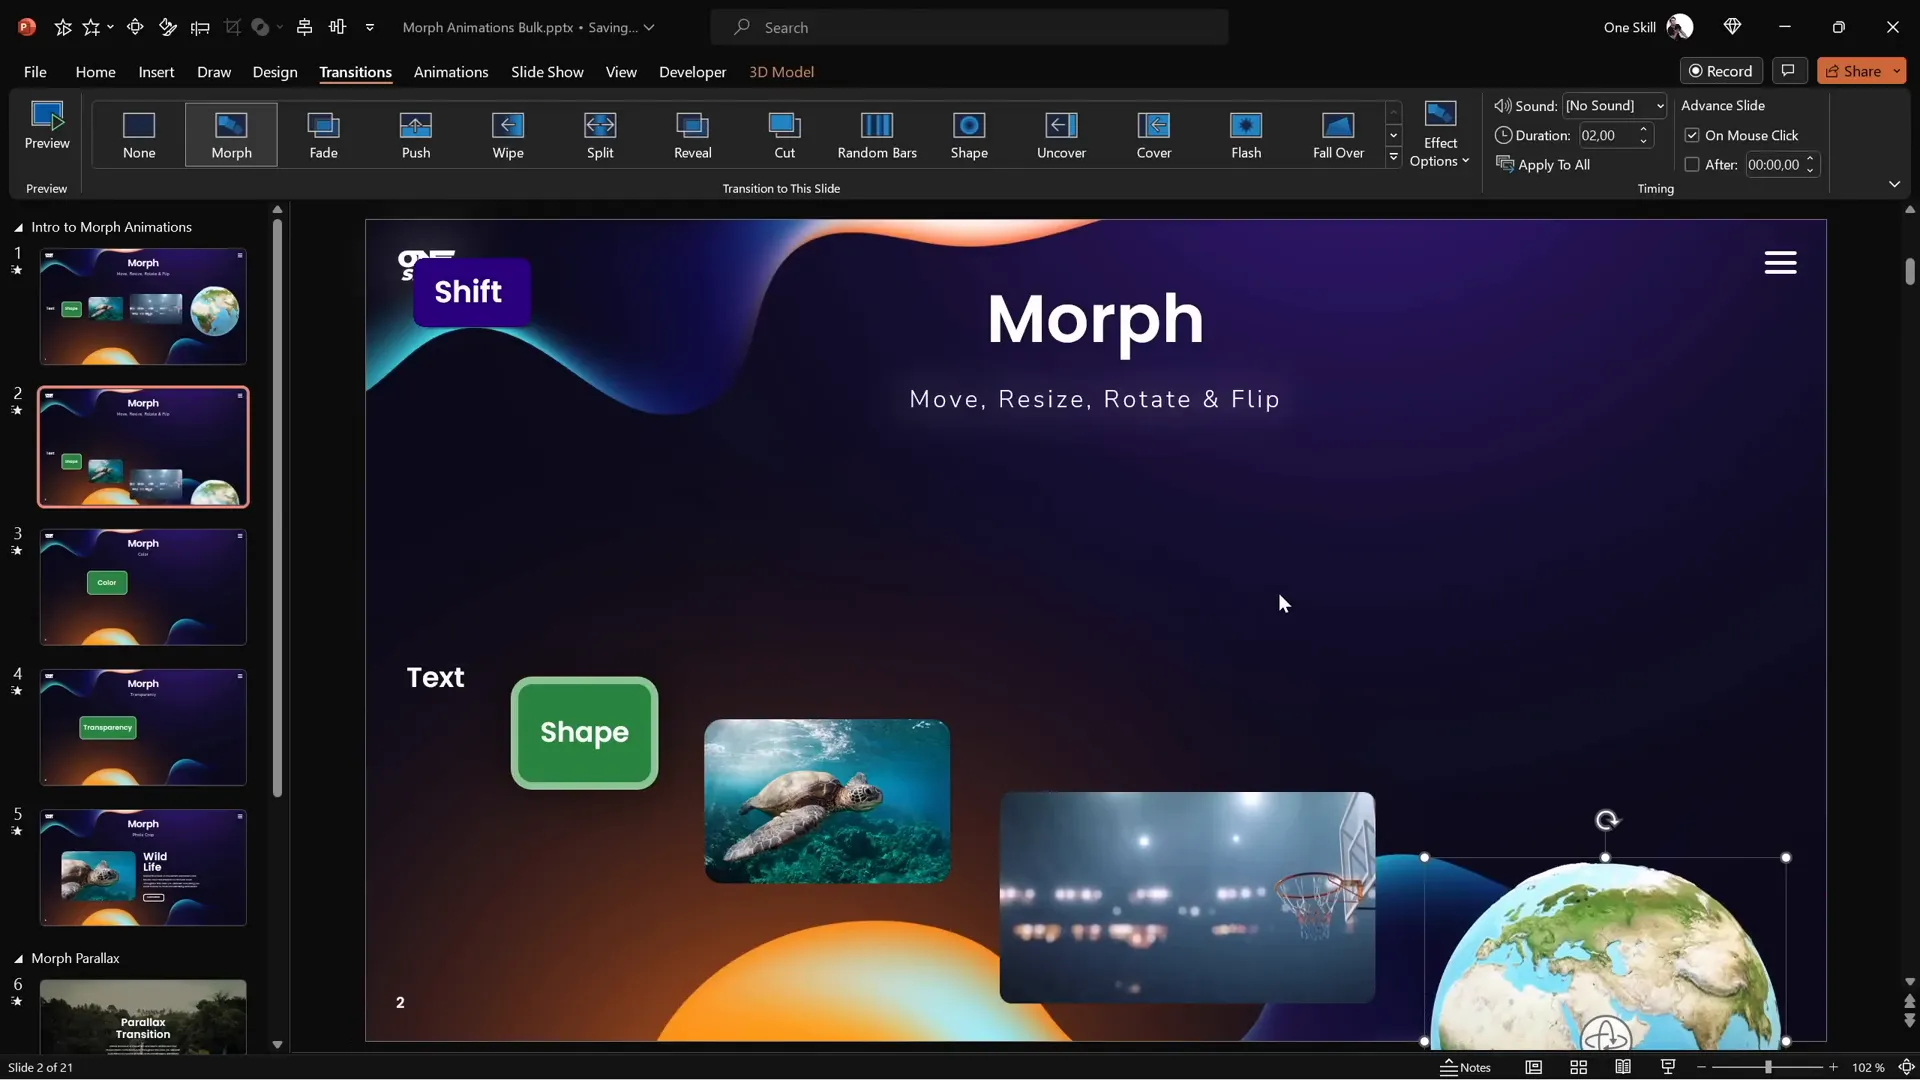Open the 3D Model tab
1920x1080 pixels.
(781, 72)
